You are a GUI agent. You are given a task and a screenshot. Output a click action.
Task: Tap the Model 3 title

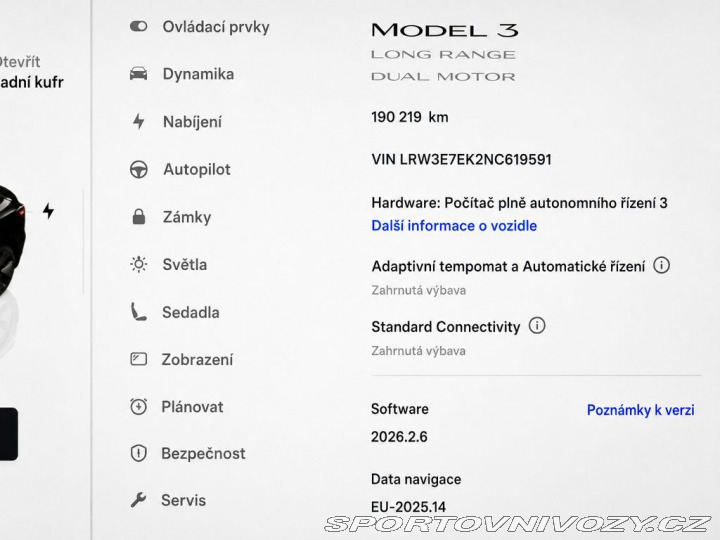pos(444,30)
